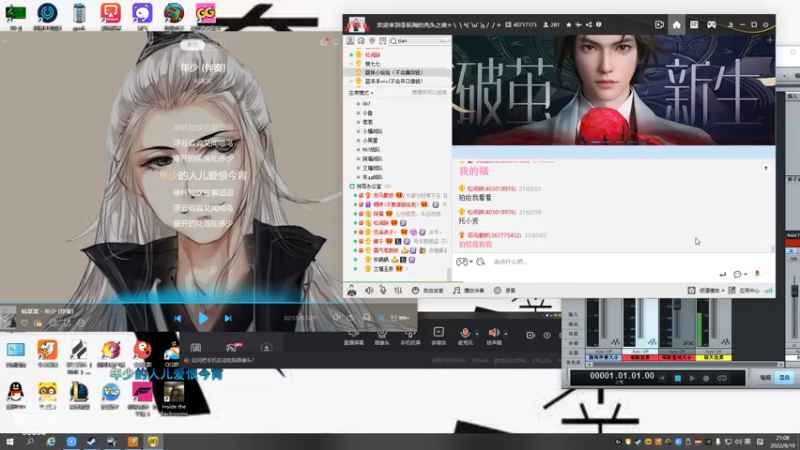Toggle the eye preview icon in streaming tool
The image size is (800, 450).
click(x=547, y=335)
